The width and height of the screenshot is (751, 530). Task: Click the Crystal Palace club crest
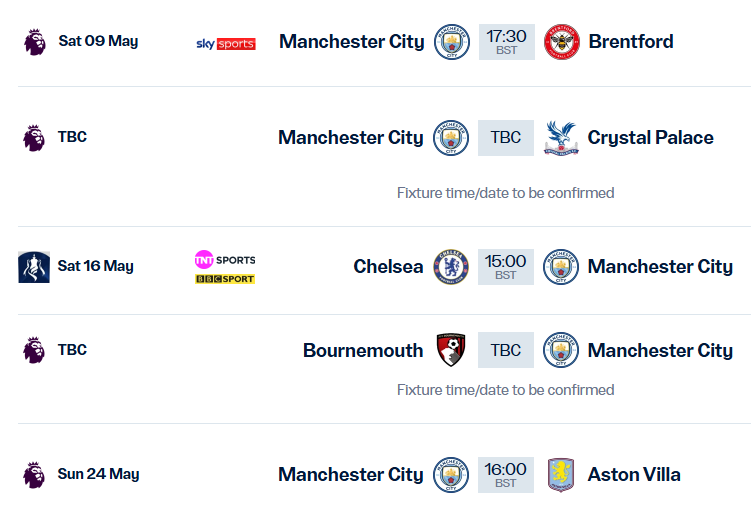coord(561,138)
